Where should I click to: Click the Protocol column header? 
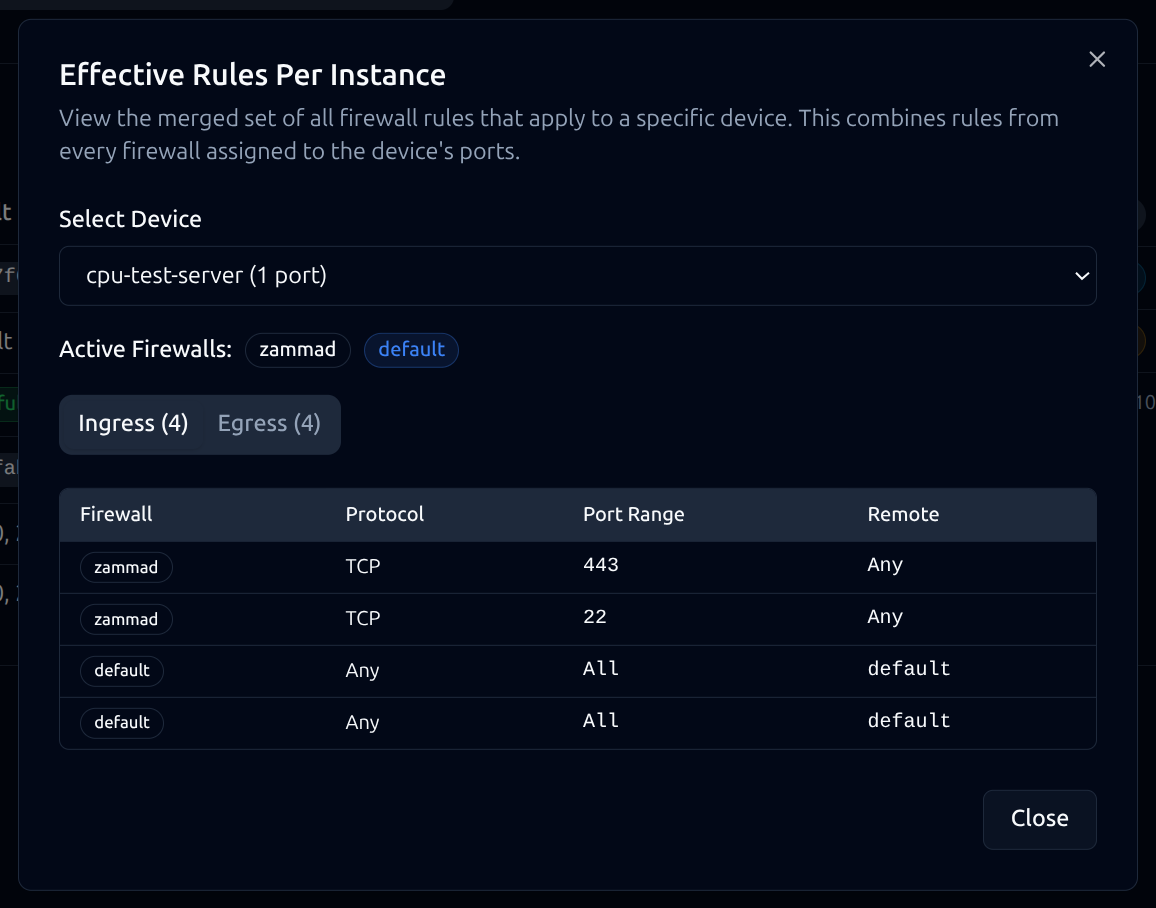coord(384,514)
